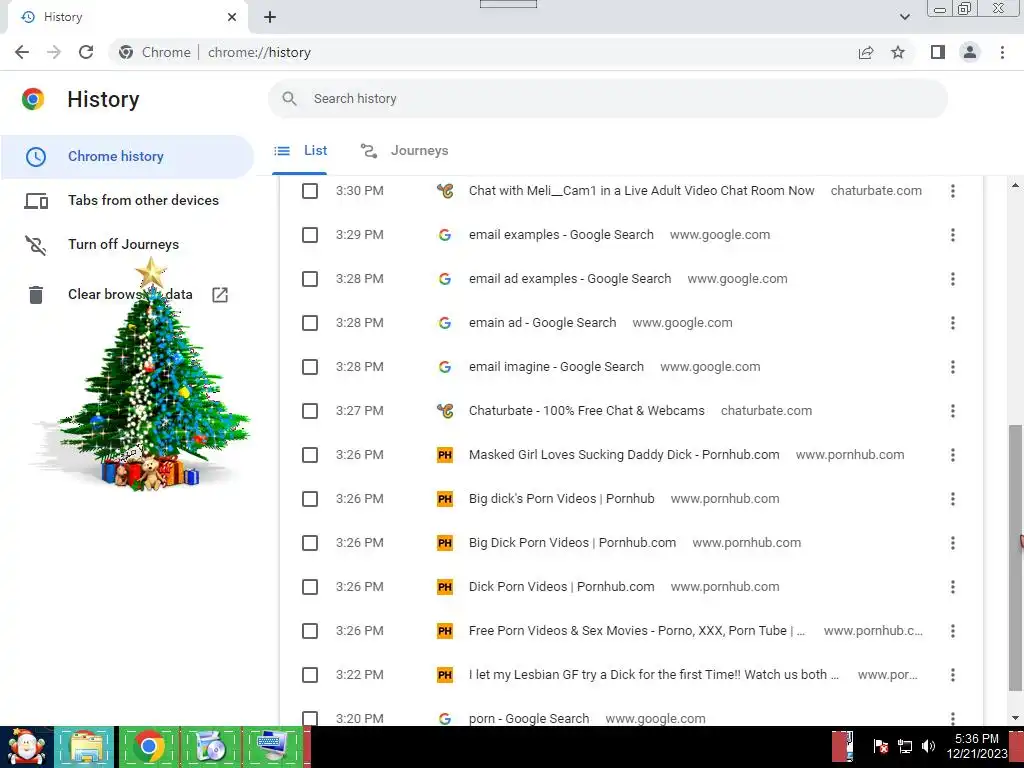Open actions menu for 'Free Porn Videos & Sex Movies'
This screenshot has width=1024, height=768.
click(x=953, y=632)
